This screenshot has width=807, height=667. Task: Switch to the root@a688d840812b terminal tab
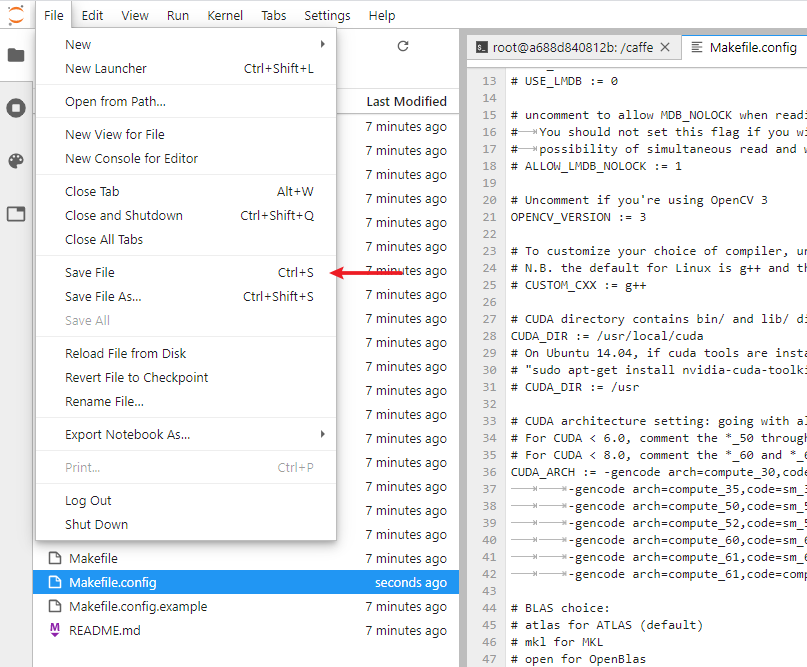pyautogui.click(x=572, y=48)
